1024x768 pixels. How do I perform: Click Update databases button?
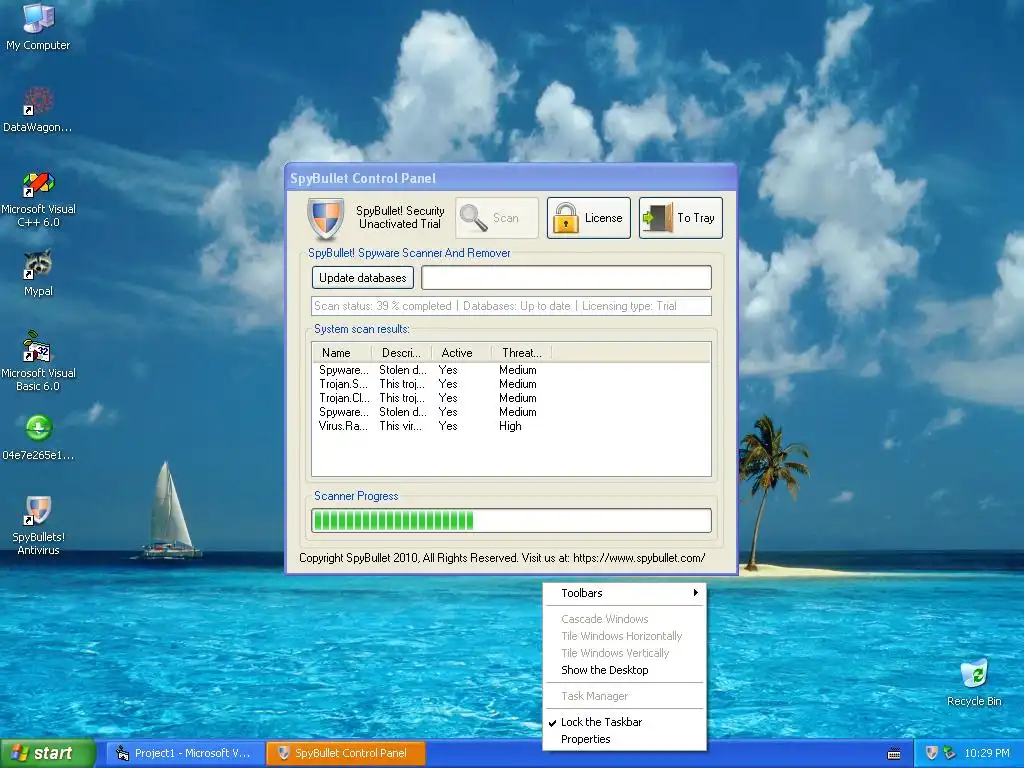click(362, 278)
